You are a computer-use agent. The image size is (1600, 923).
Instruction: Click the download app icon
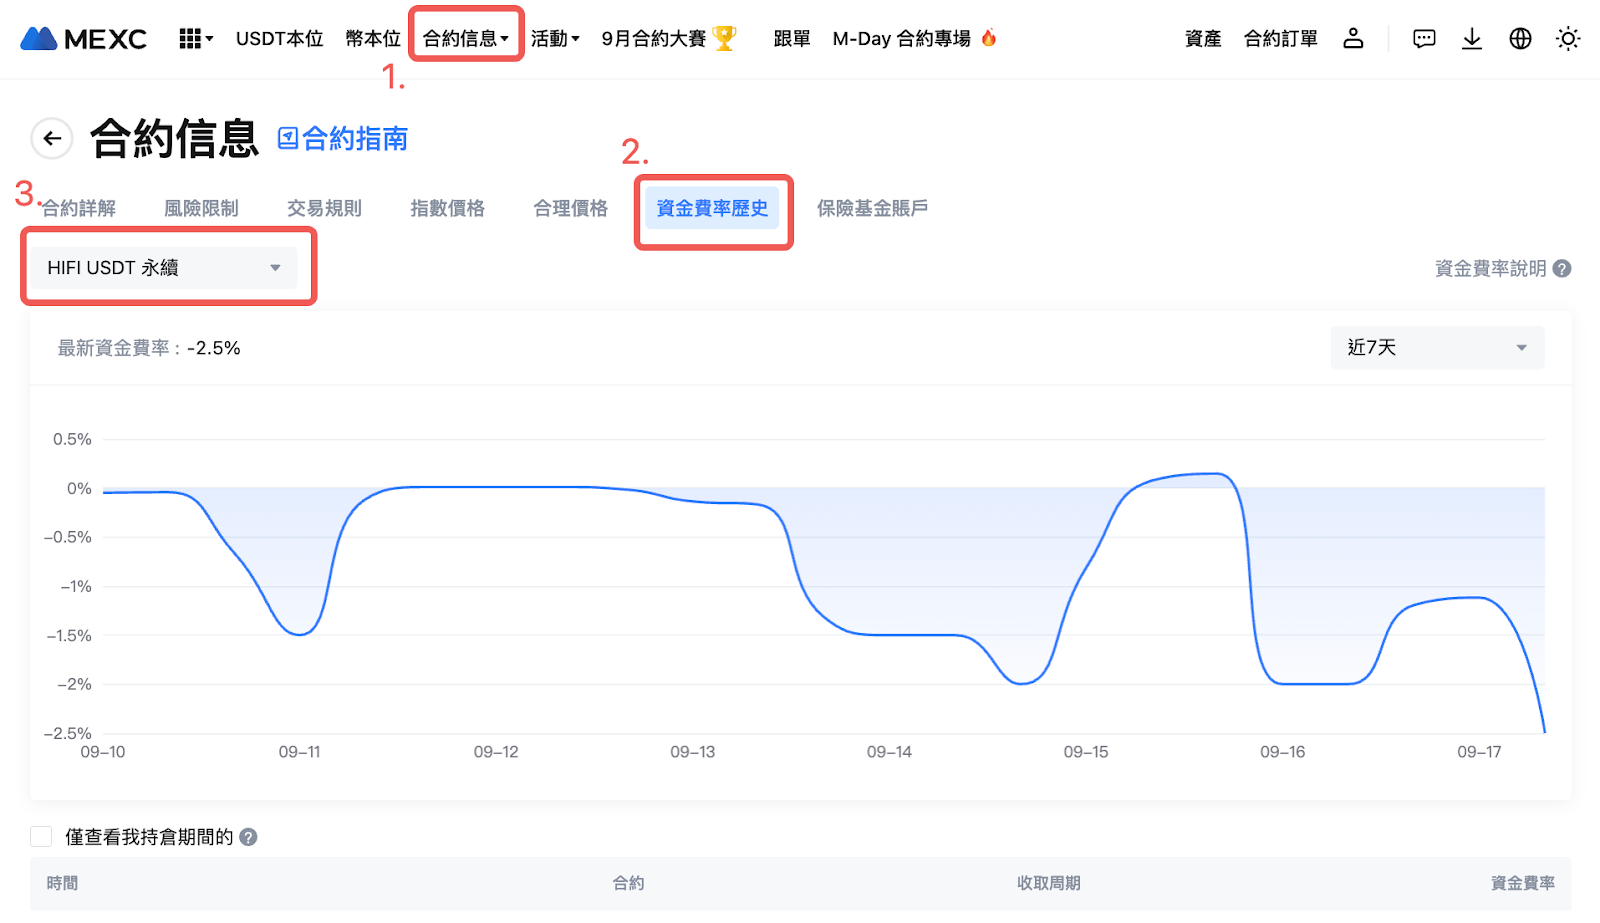pos(1472,39)
